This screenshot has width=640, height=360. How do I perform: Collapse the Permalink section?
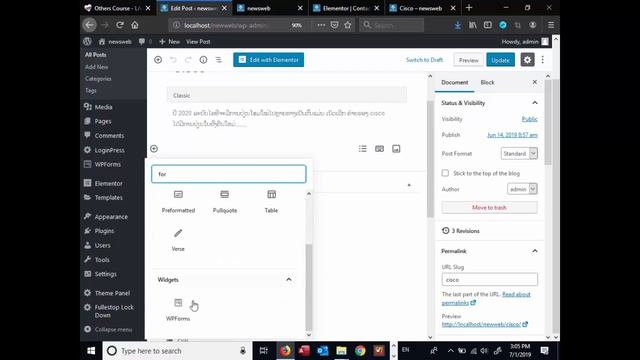(x=535, y=251)
